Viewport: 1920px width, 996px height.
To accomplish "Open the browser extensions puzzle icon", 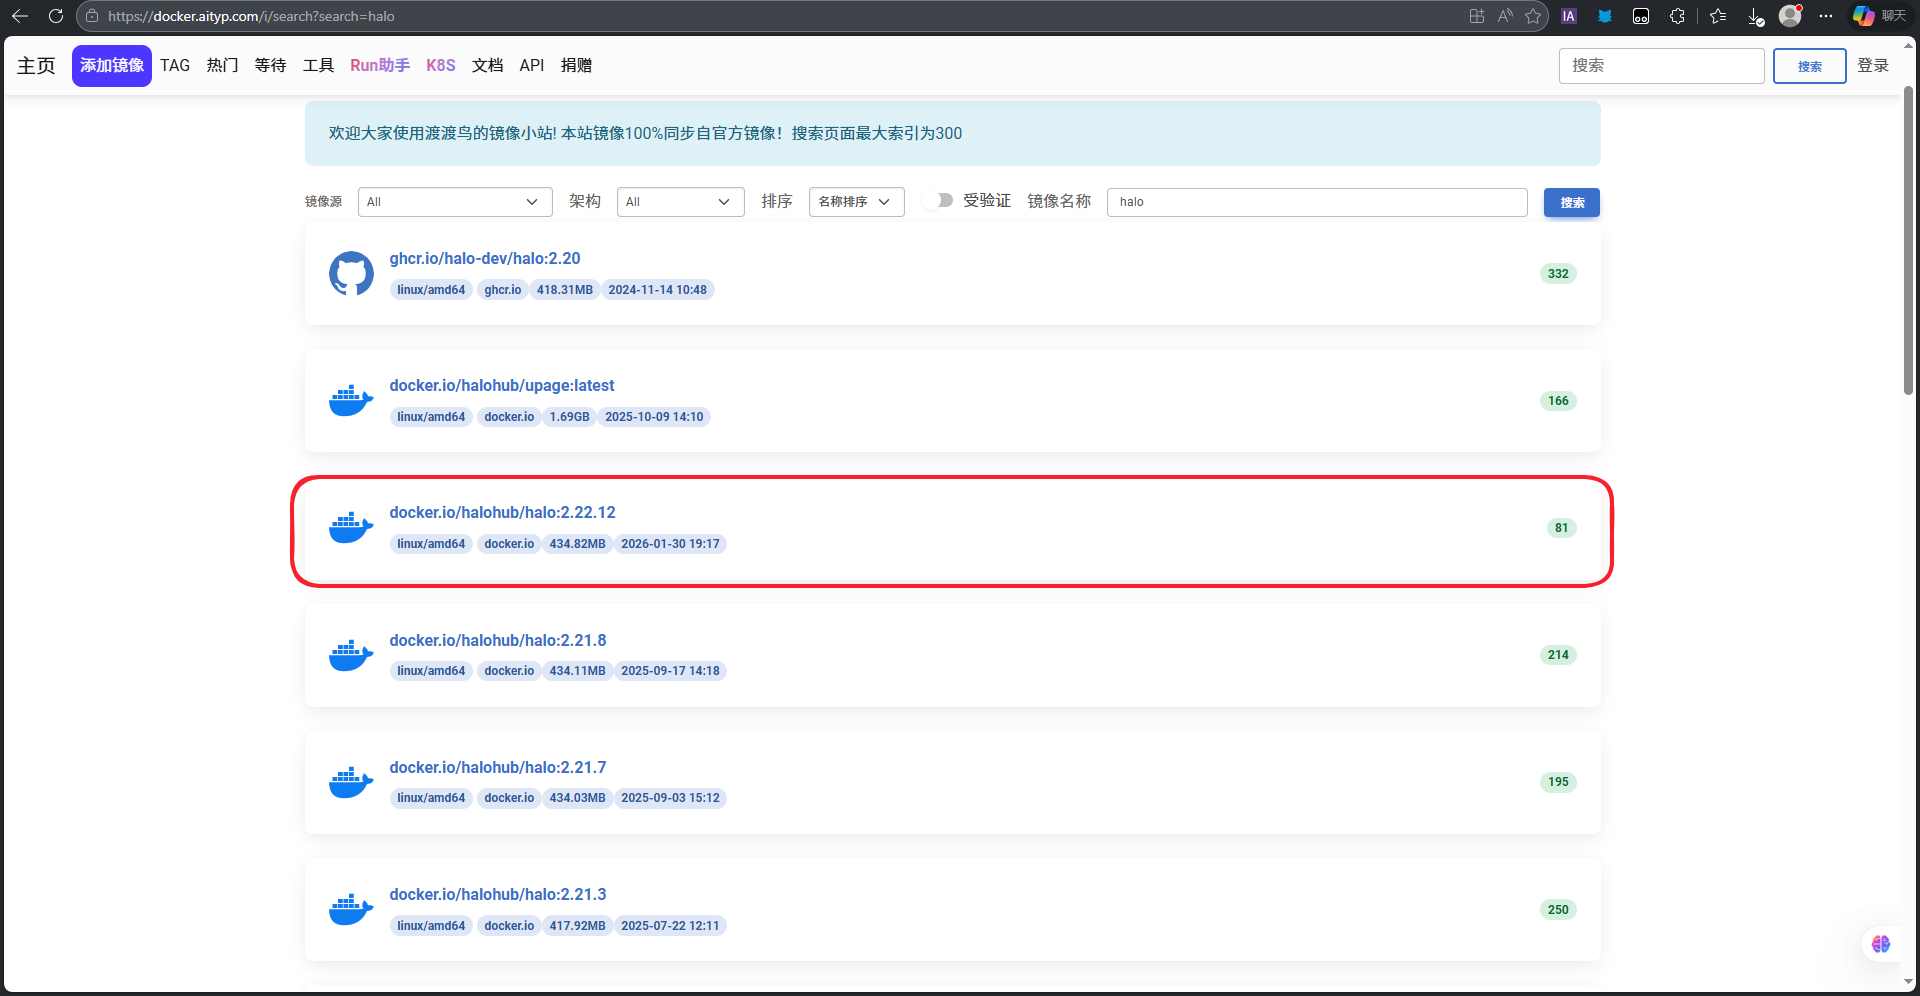I will click(1677, 16).
